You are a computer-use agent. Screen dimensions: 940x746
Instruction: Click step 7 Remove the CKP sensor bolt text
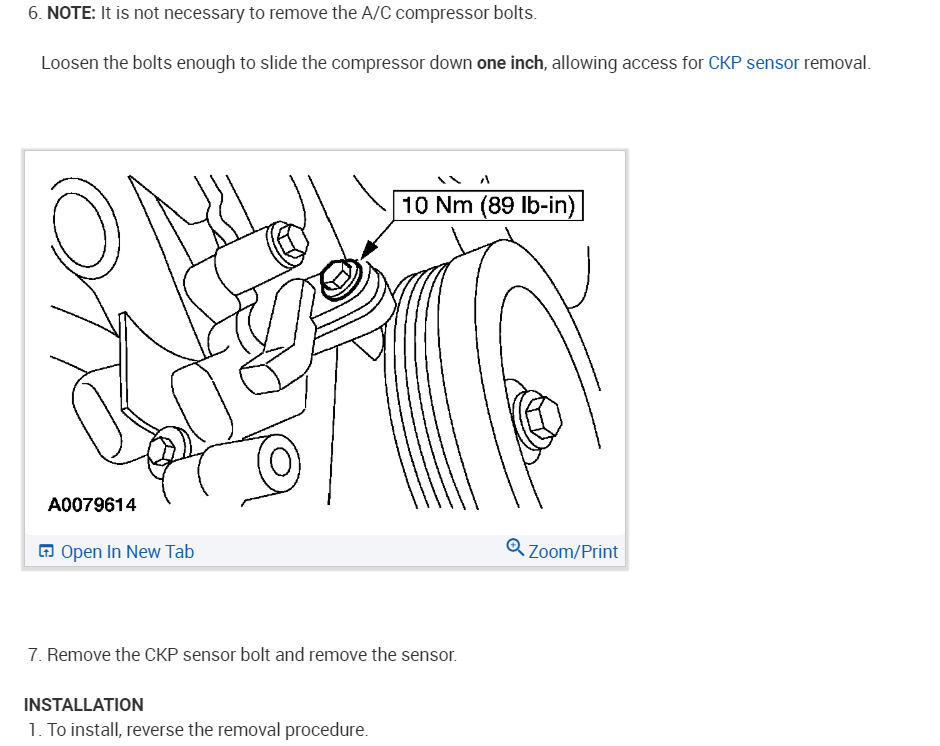coord(242,655)
